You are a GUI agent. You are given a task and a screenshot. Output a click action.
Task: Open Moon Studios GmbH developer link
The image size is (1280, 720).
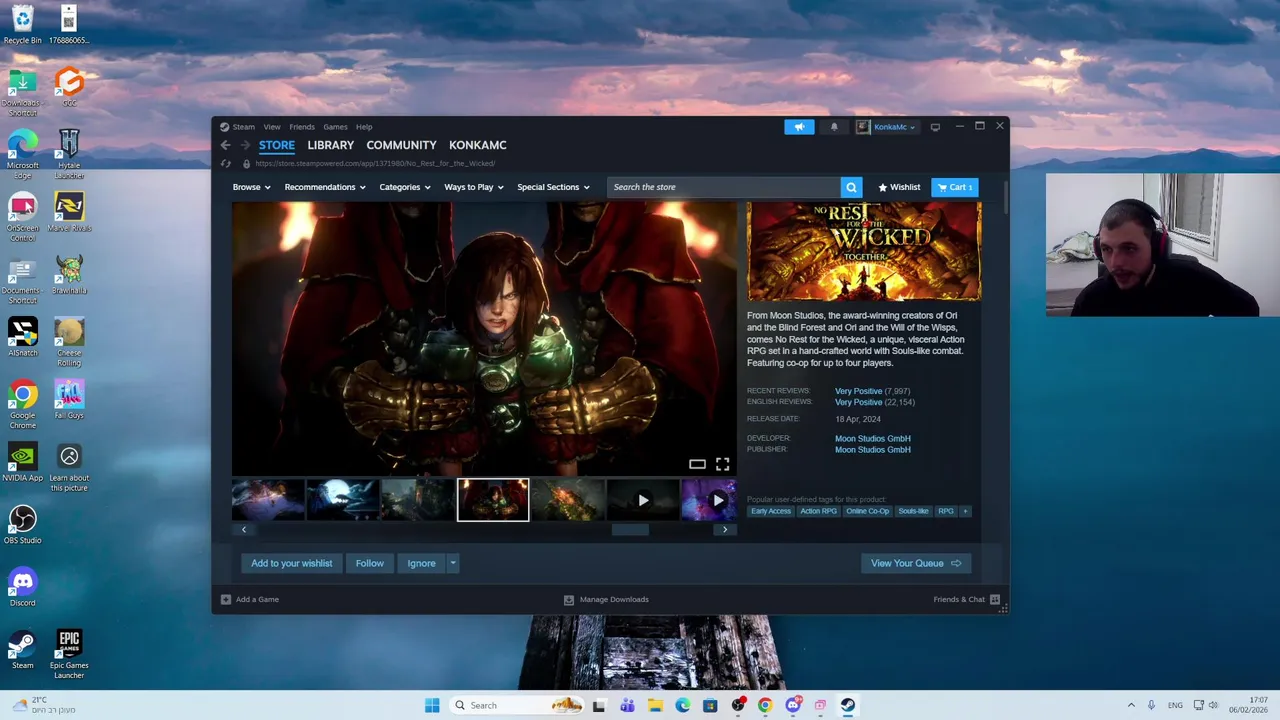tap(873, 438)
